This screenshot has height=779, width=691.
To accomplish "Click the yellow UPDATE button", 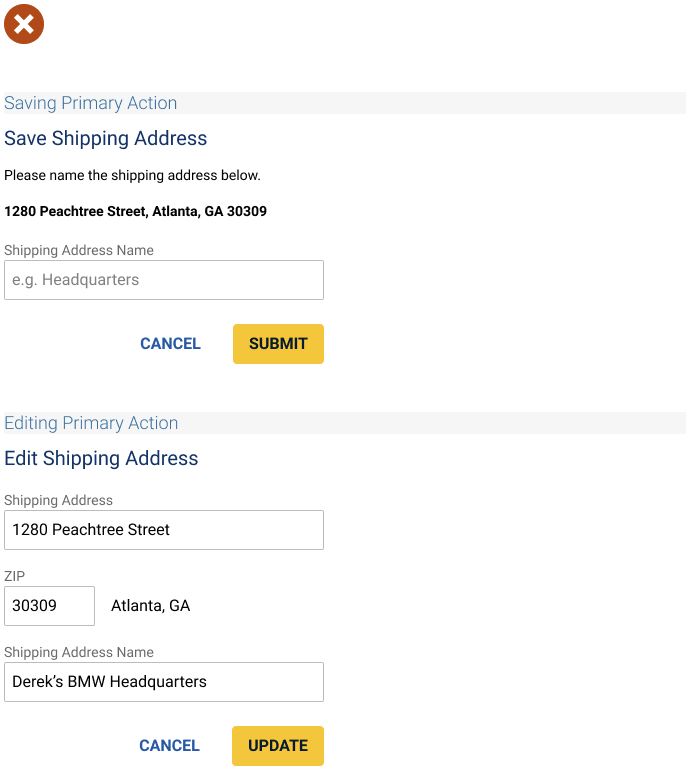I will [278, 746].
